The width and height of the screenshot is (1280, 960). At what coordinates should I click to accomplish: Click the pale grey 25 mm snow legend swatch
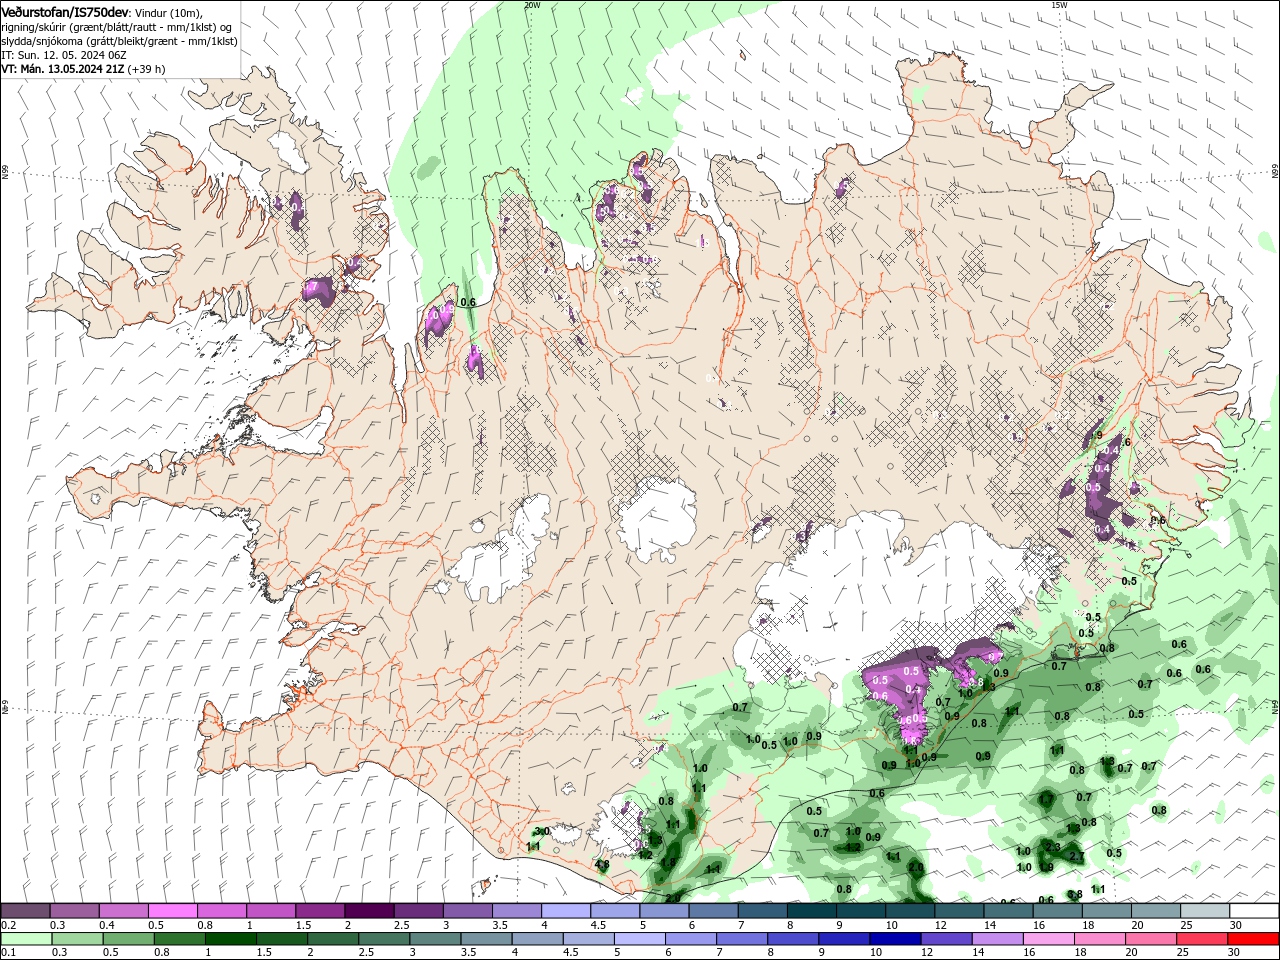(1205, 911)
